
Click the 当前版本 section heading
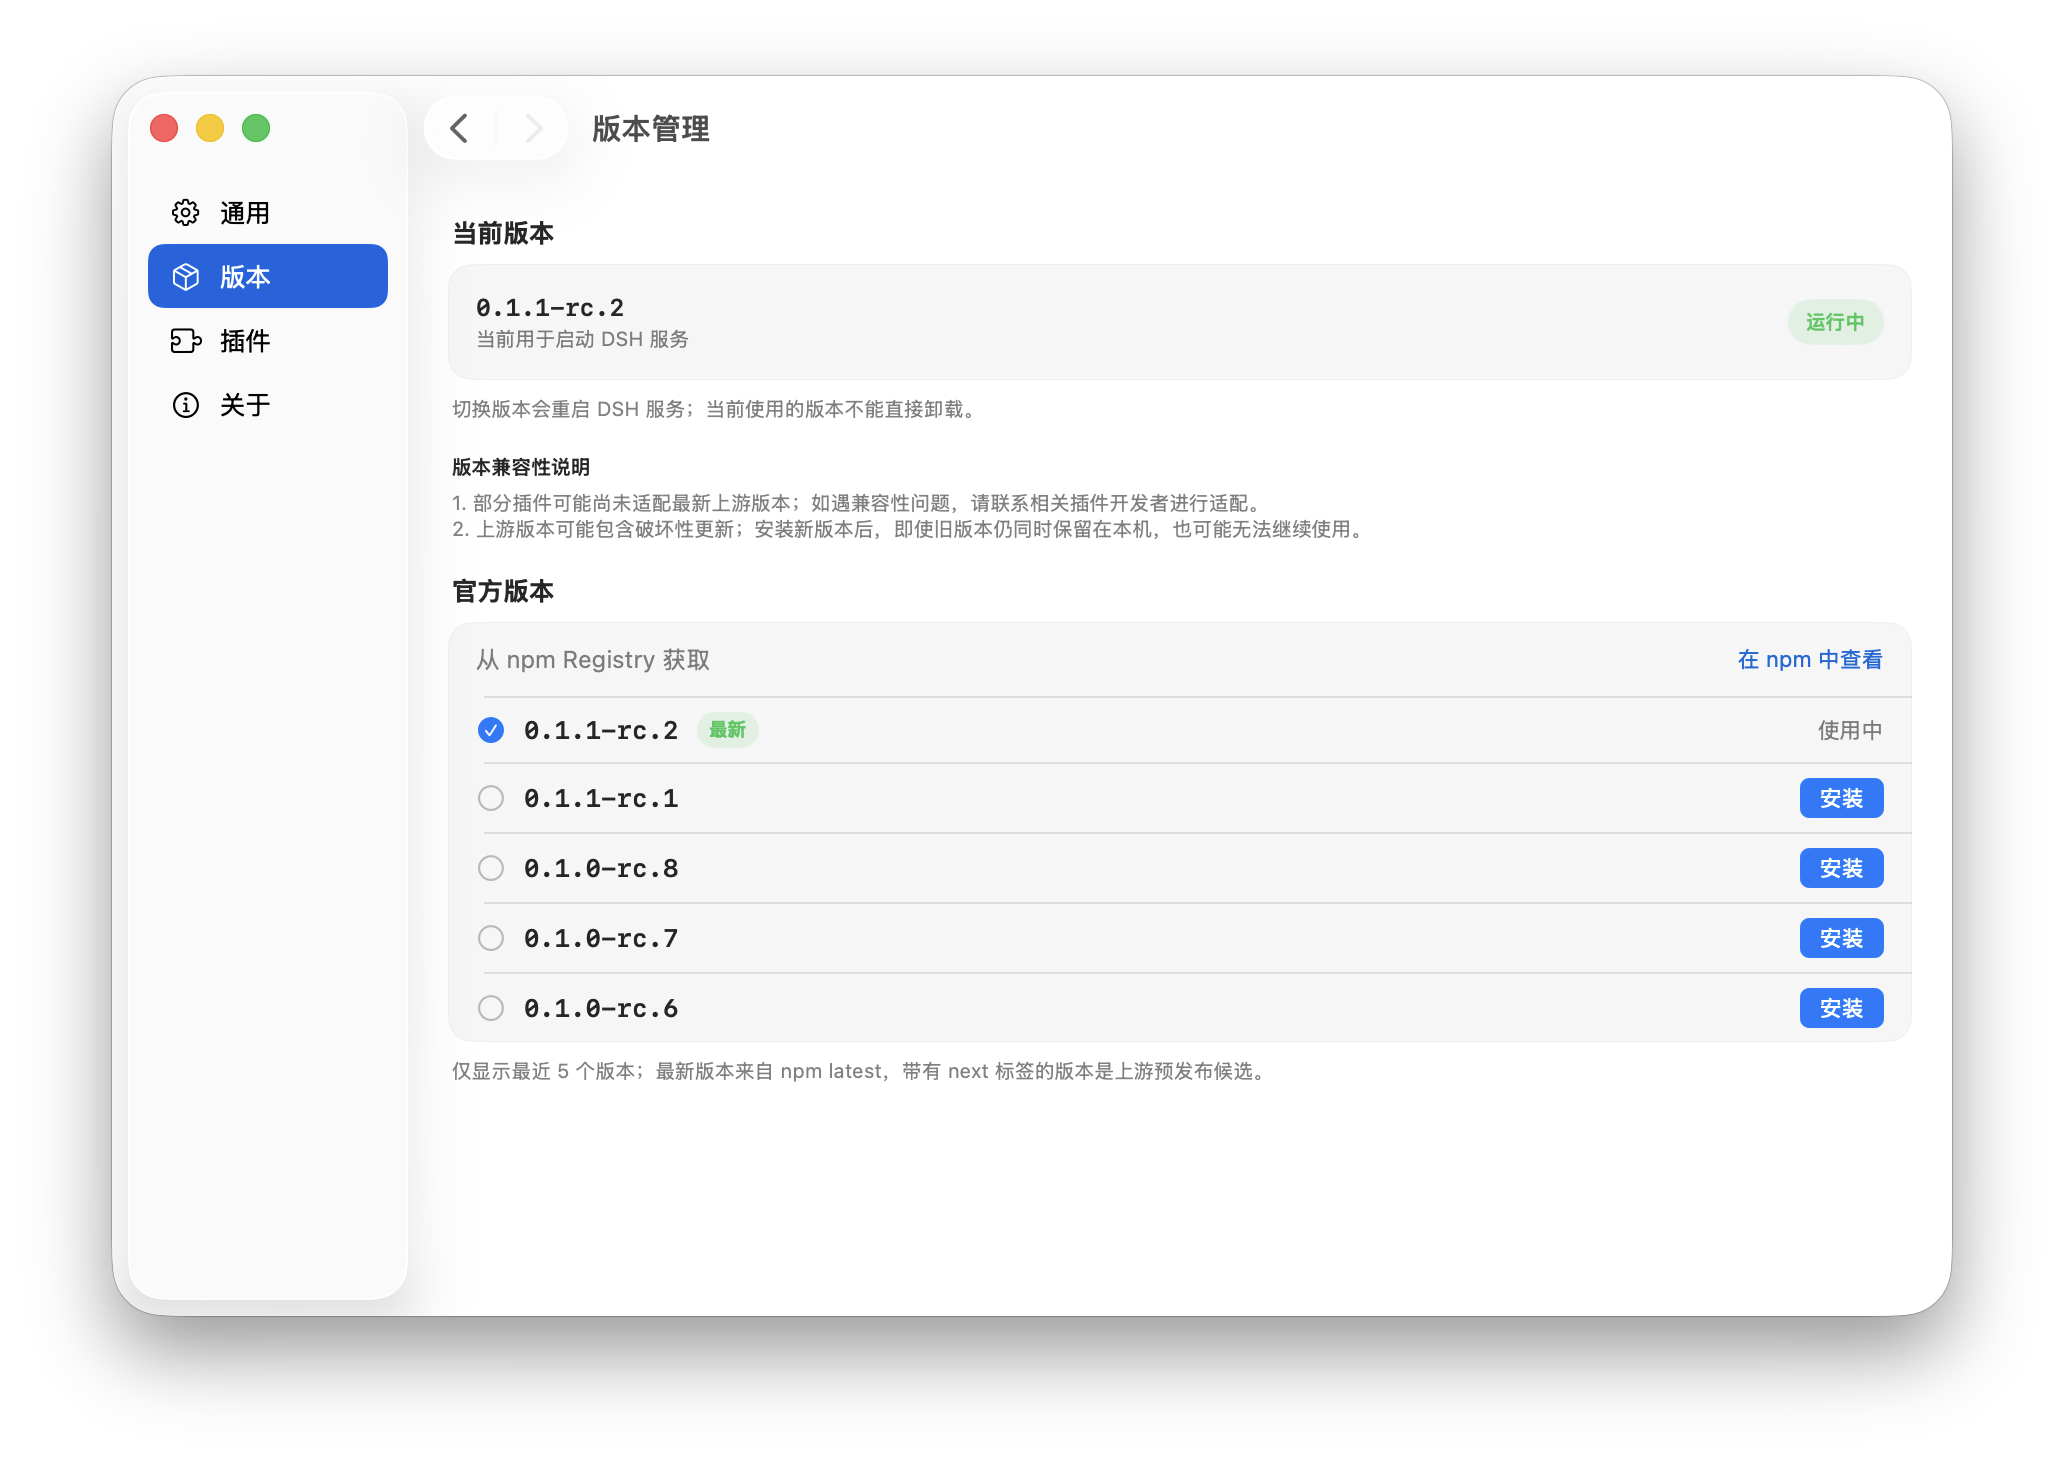[503, 233]
